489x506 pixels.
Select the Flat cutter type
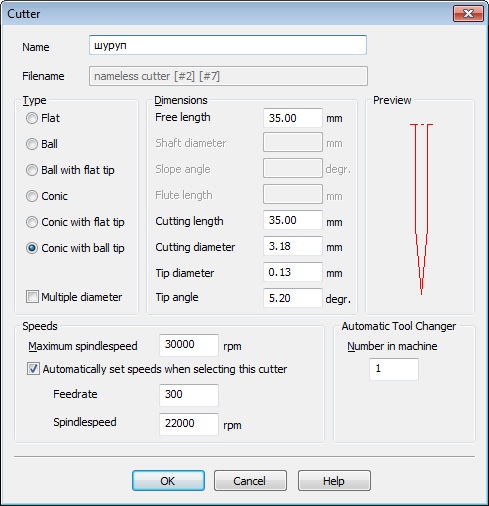(x=32, y=118)
